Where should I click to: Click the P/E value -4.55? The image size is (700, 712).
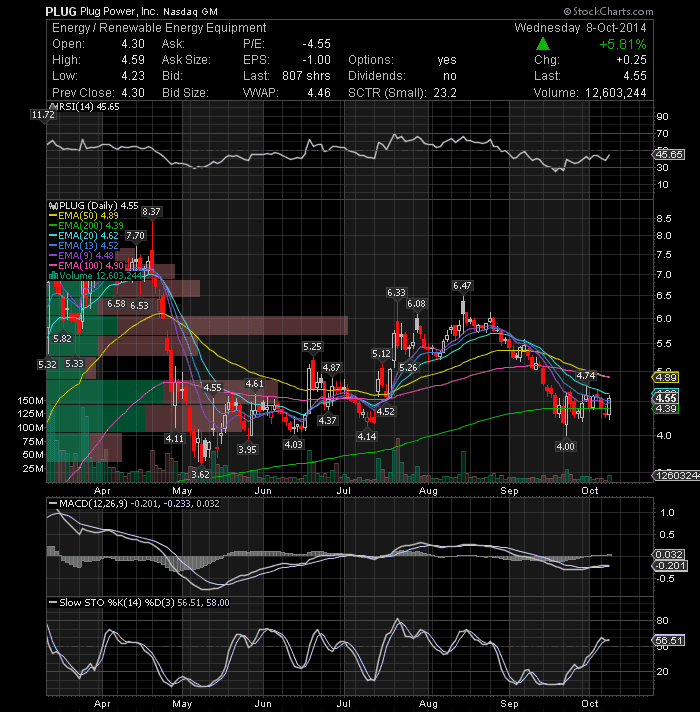pos(316,44)
